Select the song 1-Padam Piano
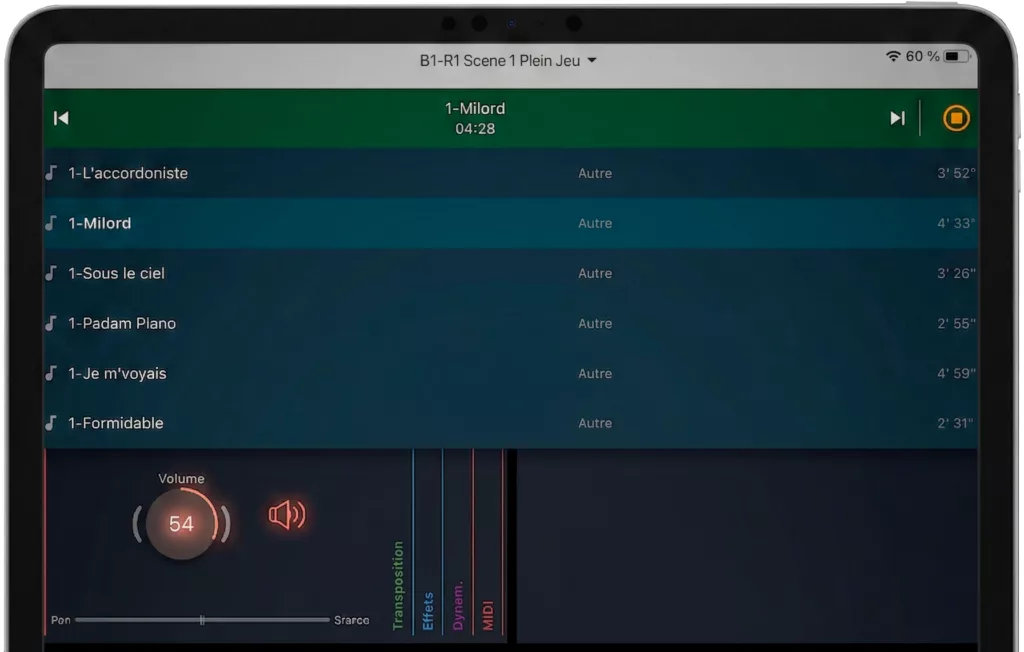The image size is (1024, 652). click(x=122, y=323)
